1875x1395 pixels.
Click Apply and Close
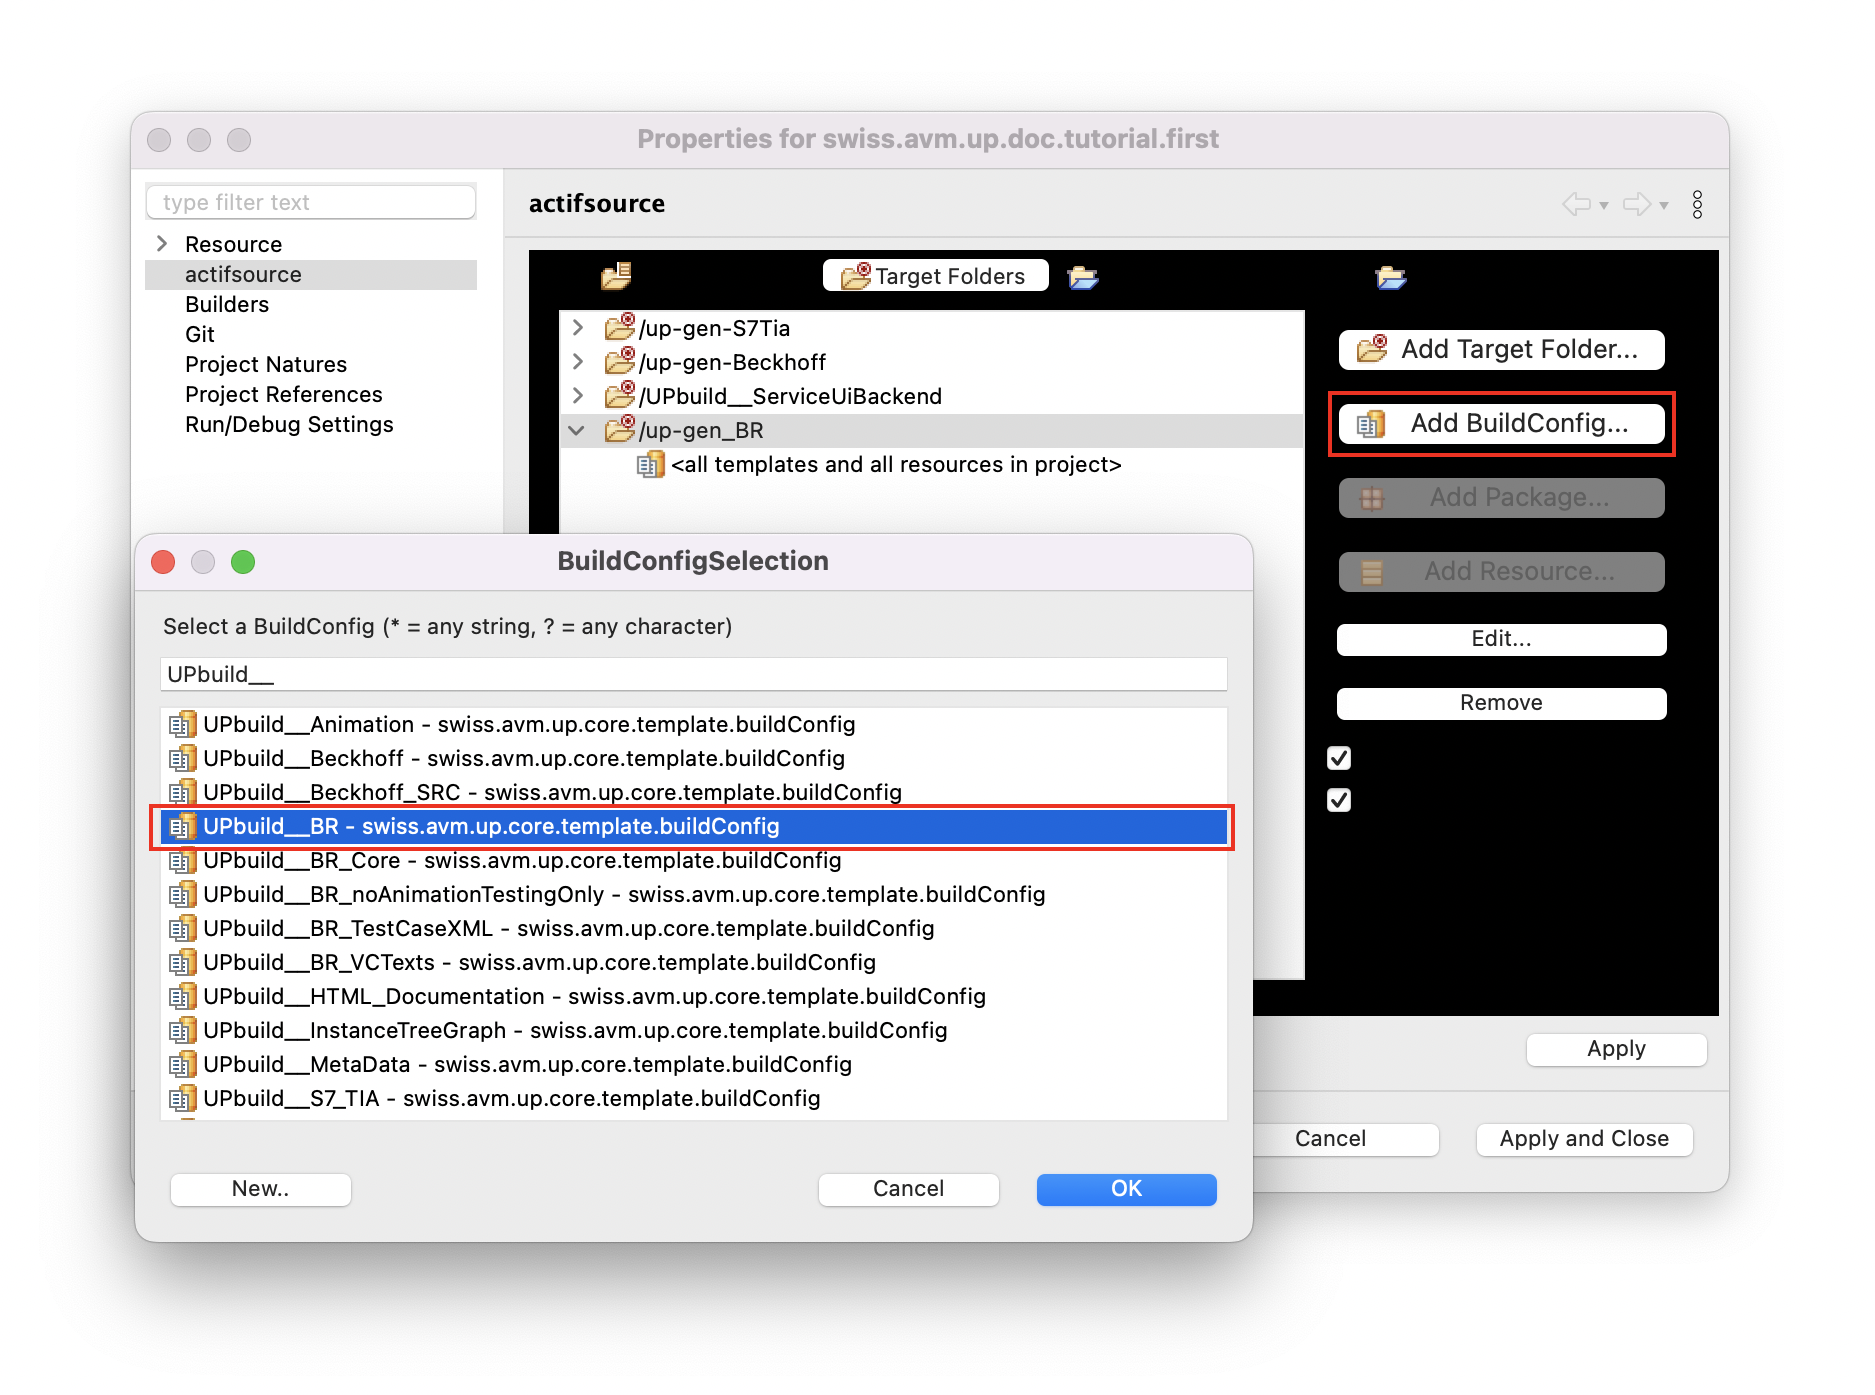(x=1583, y=1139)
